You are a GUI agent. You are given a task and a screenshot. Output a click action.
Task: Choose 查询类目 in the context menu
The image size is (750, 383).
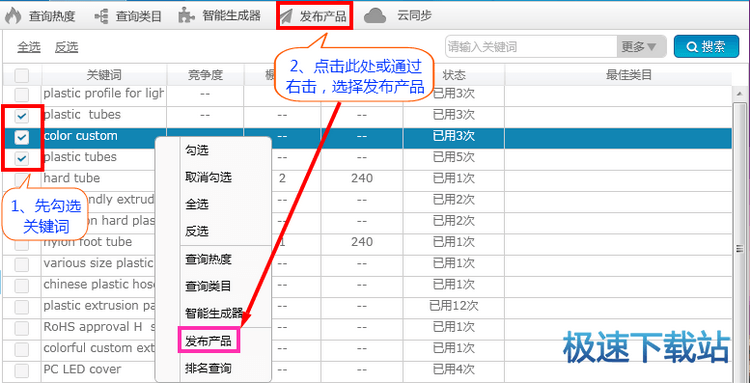pos(213,286)
